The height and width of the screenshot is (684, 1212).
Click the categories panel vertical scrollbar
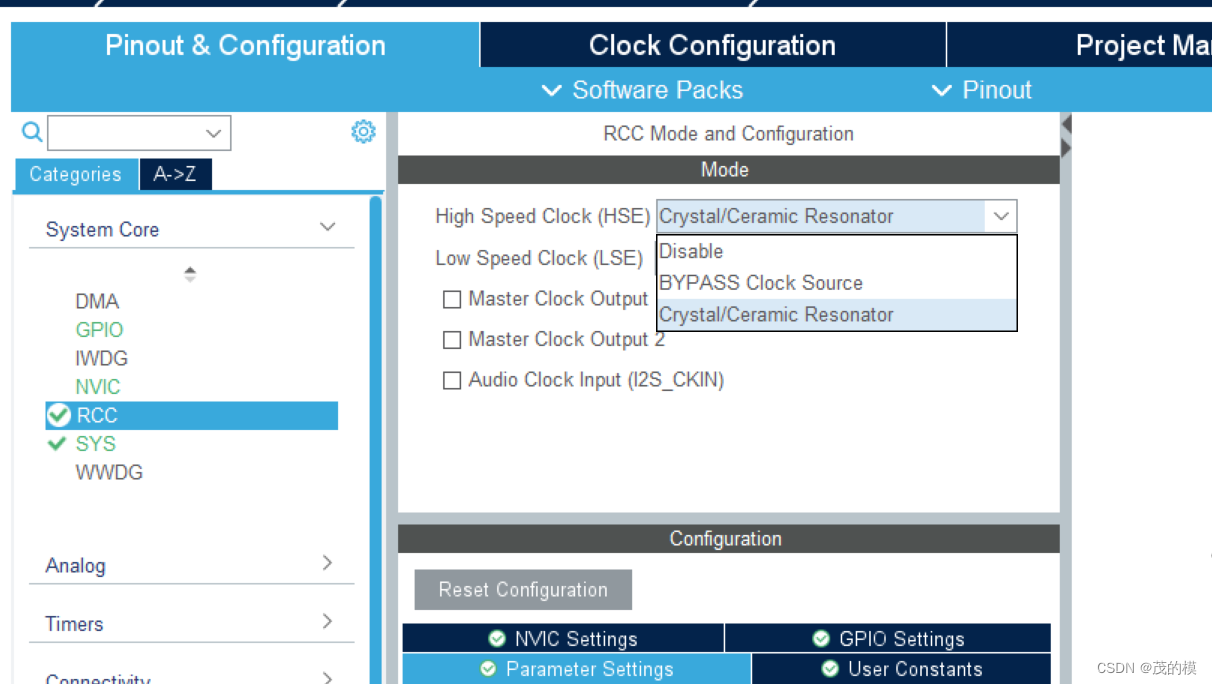tap(376, 440)
